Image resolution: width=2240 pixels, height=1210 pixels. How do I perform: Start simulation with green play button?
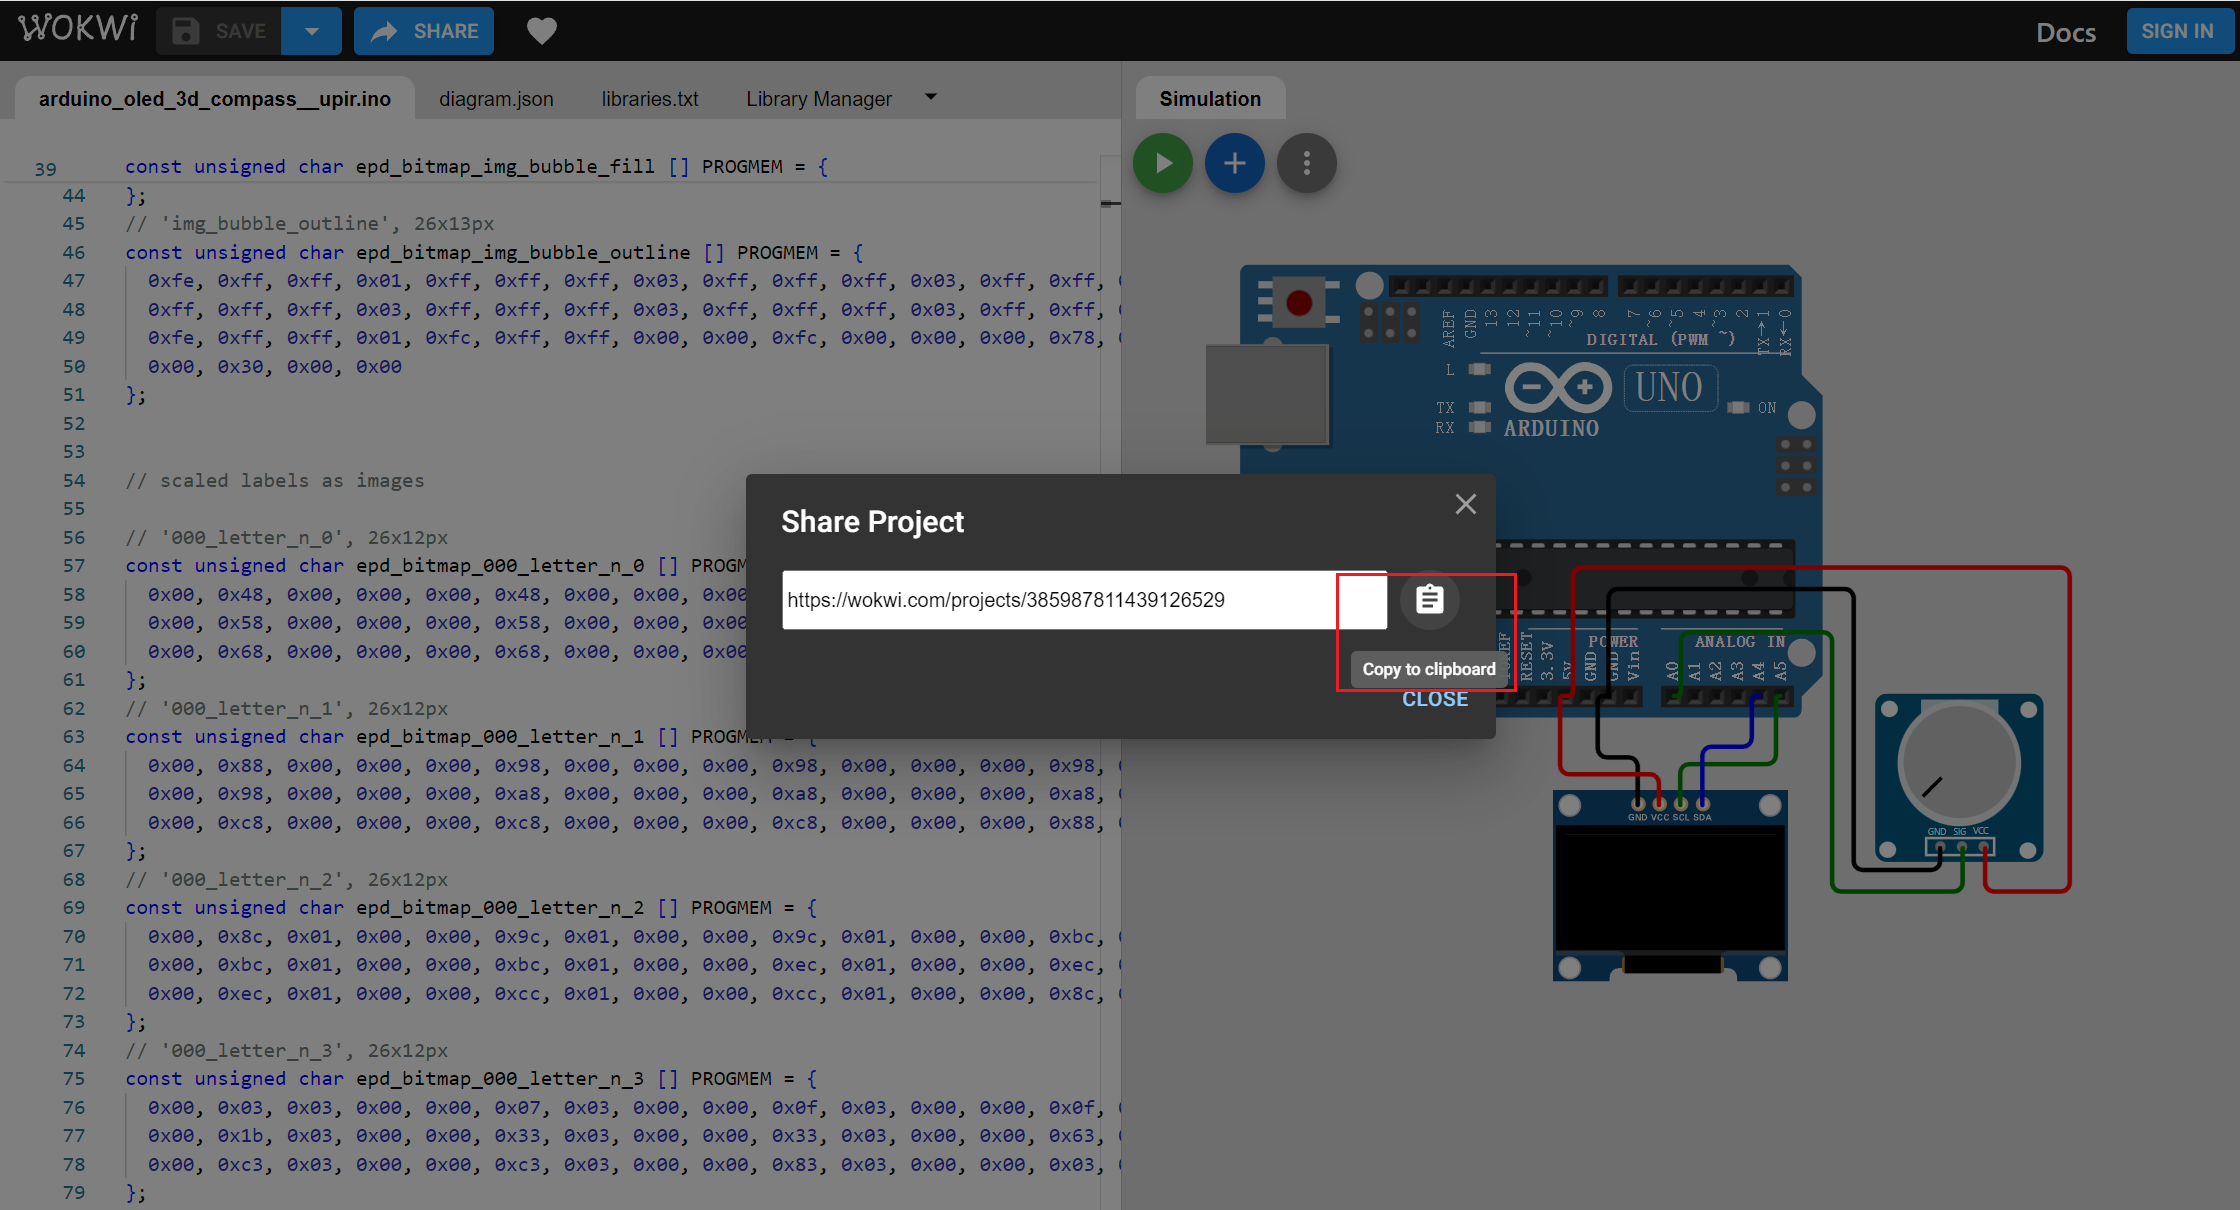coord(1162,163)
